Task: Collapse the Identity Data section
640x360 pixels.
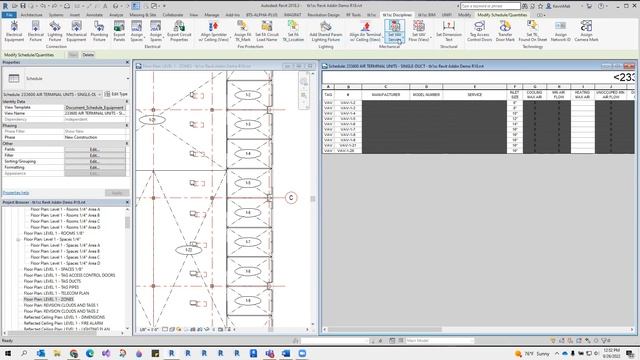Action: click(x=127, y=101)
